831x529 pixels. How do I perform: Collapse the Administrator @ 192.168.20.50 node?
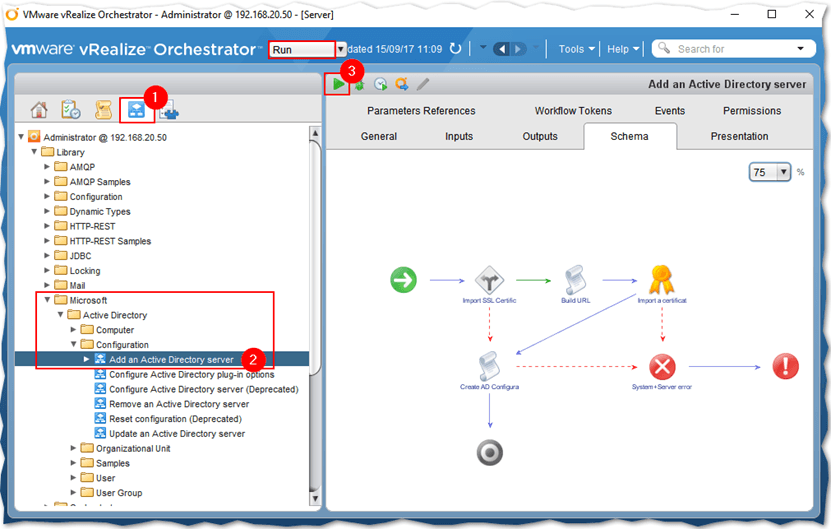click(21, 137)
